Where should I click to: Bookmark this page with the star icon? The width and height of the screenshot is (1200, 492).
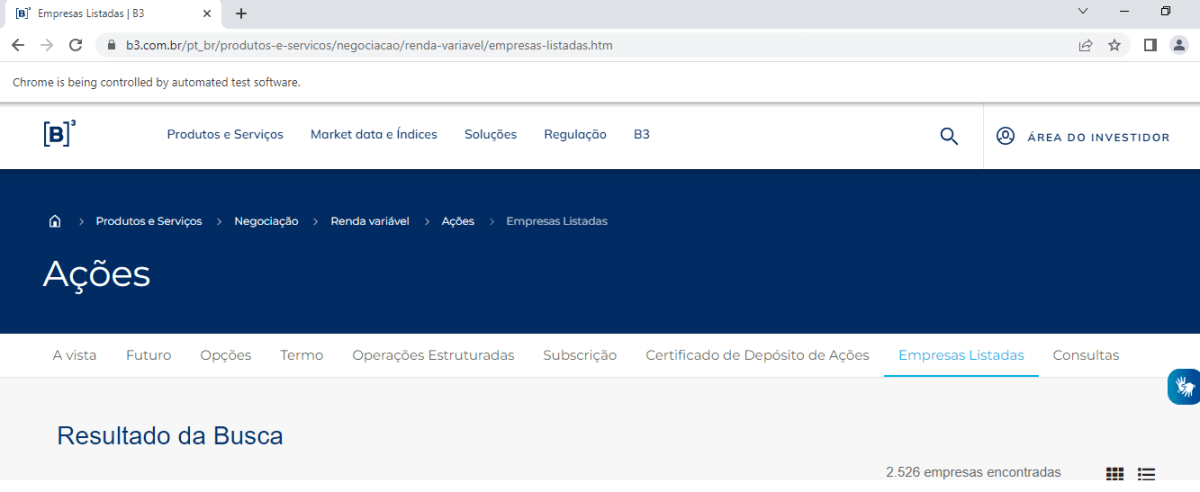pos(1114,45)
